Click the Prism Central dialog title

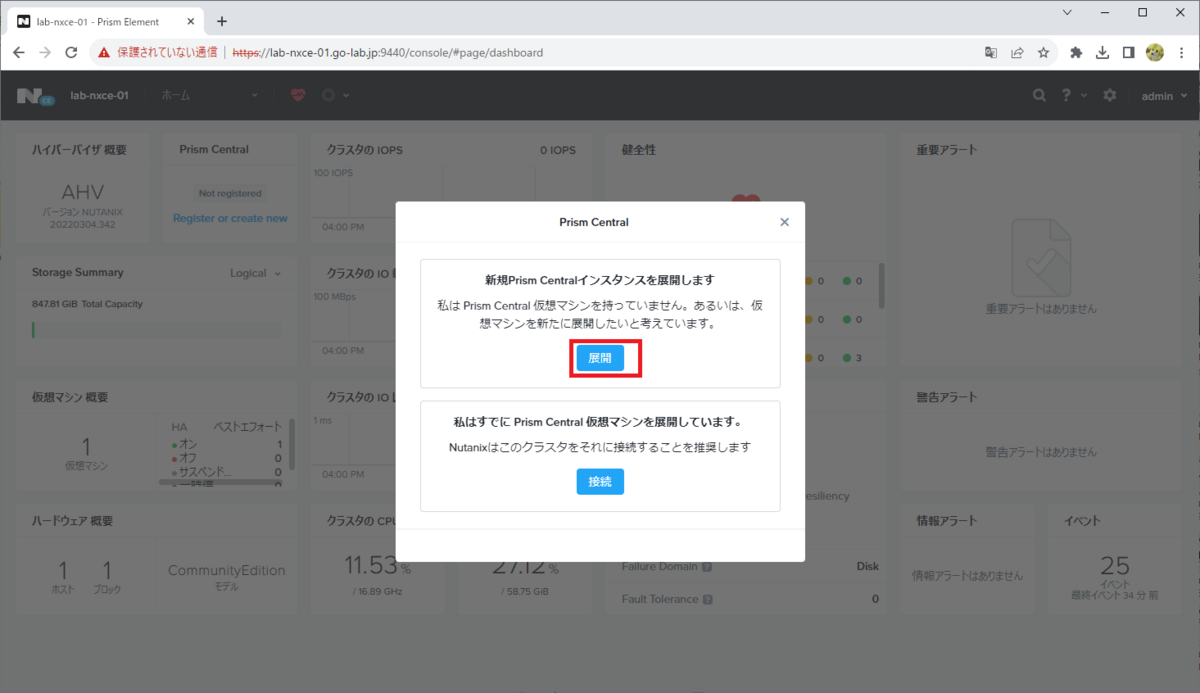[x=594, y=222]
